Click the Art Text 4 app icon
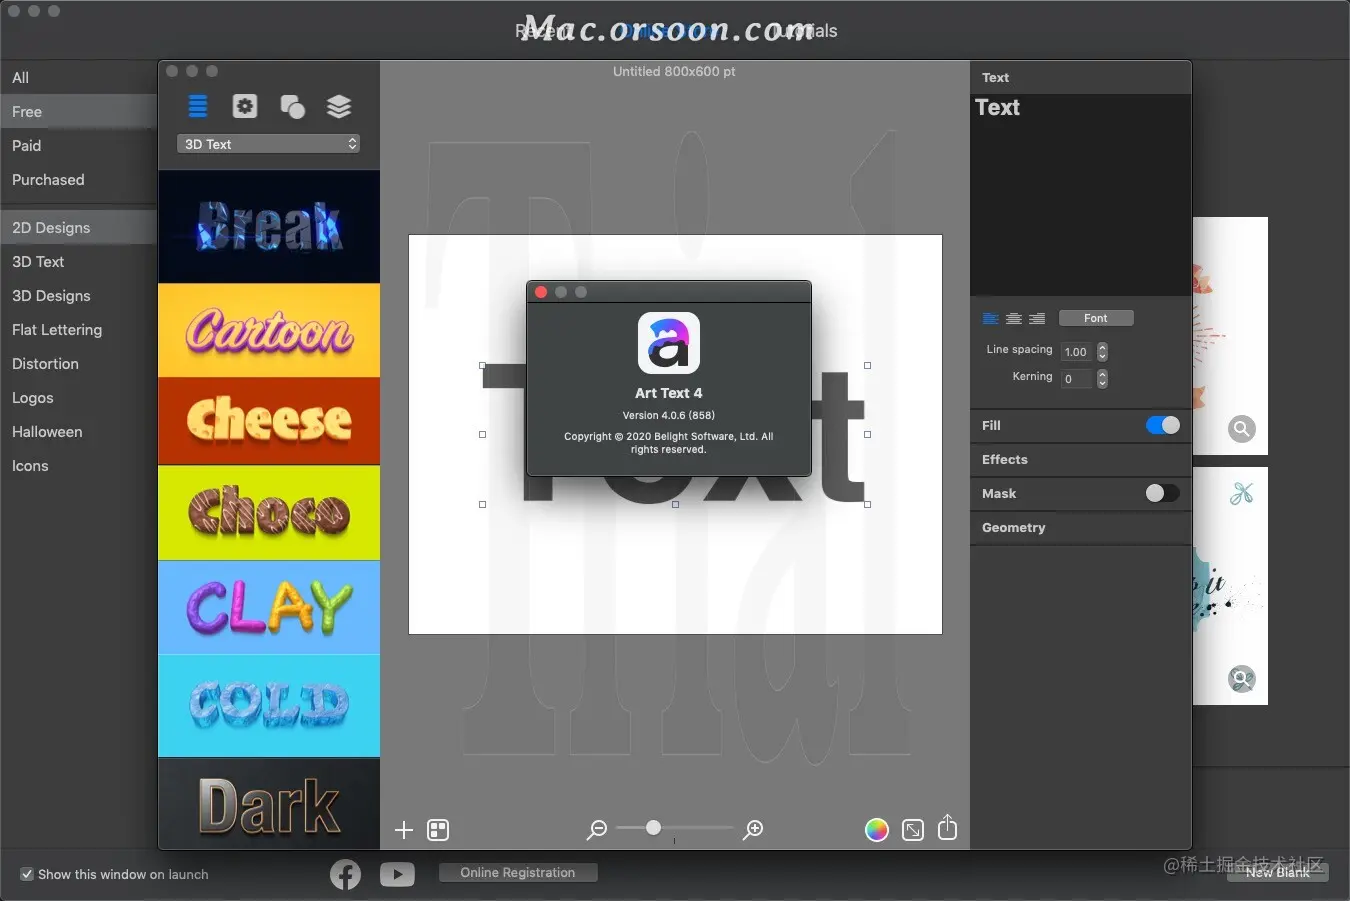The image size is (1350, 901). [x=669, y=343]
